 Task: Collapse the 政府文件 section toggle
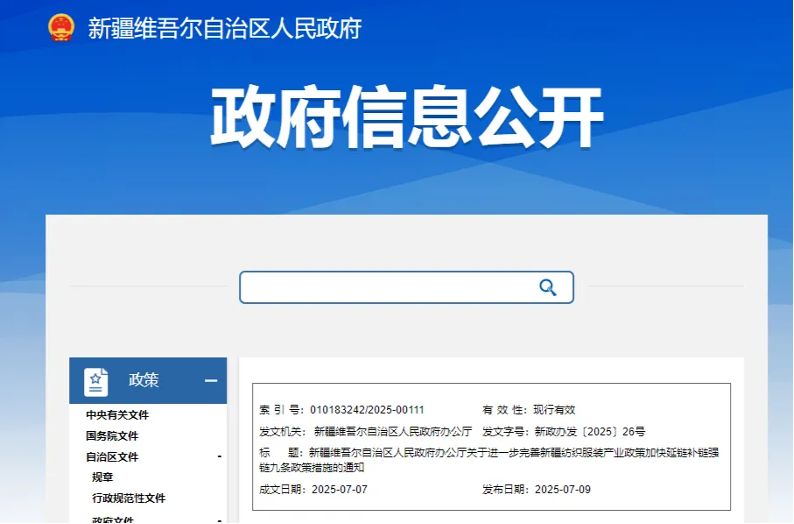click(x=219, y=519)
